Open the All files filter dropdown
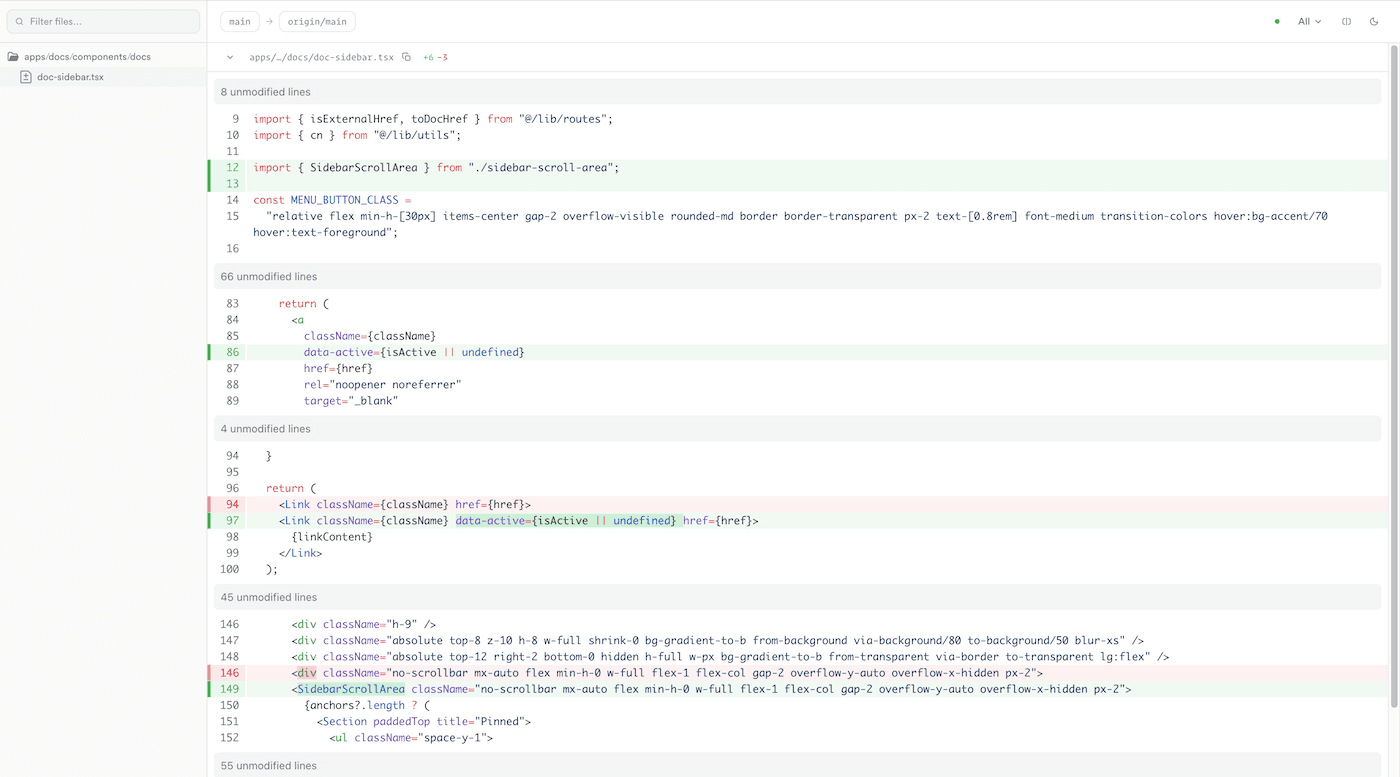The height and width of the screenshot is (777, 1400). (x=1309, y=20)
